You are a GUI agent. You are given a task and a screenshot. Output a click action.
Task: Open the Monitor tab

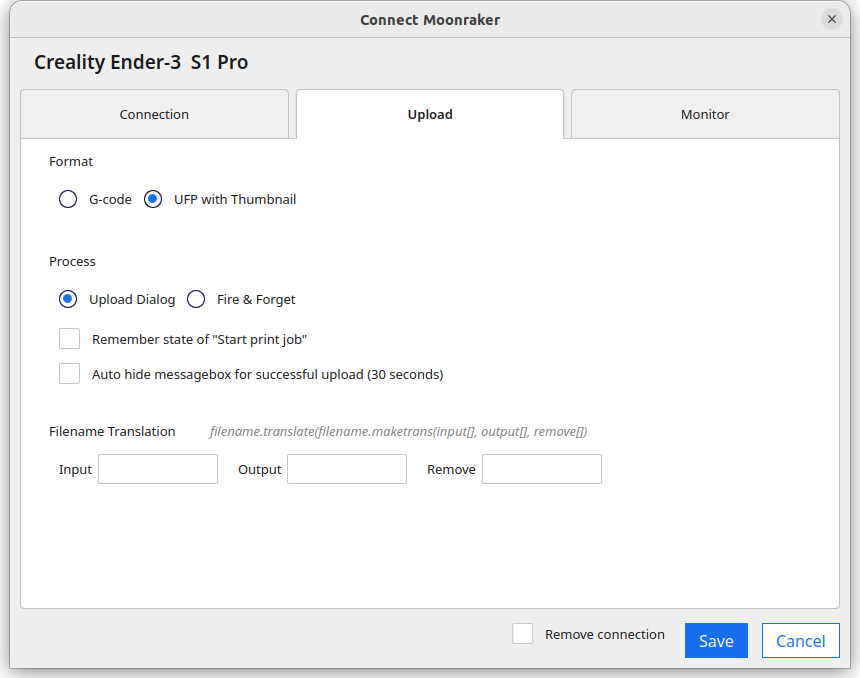tap(705, 114)
